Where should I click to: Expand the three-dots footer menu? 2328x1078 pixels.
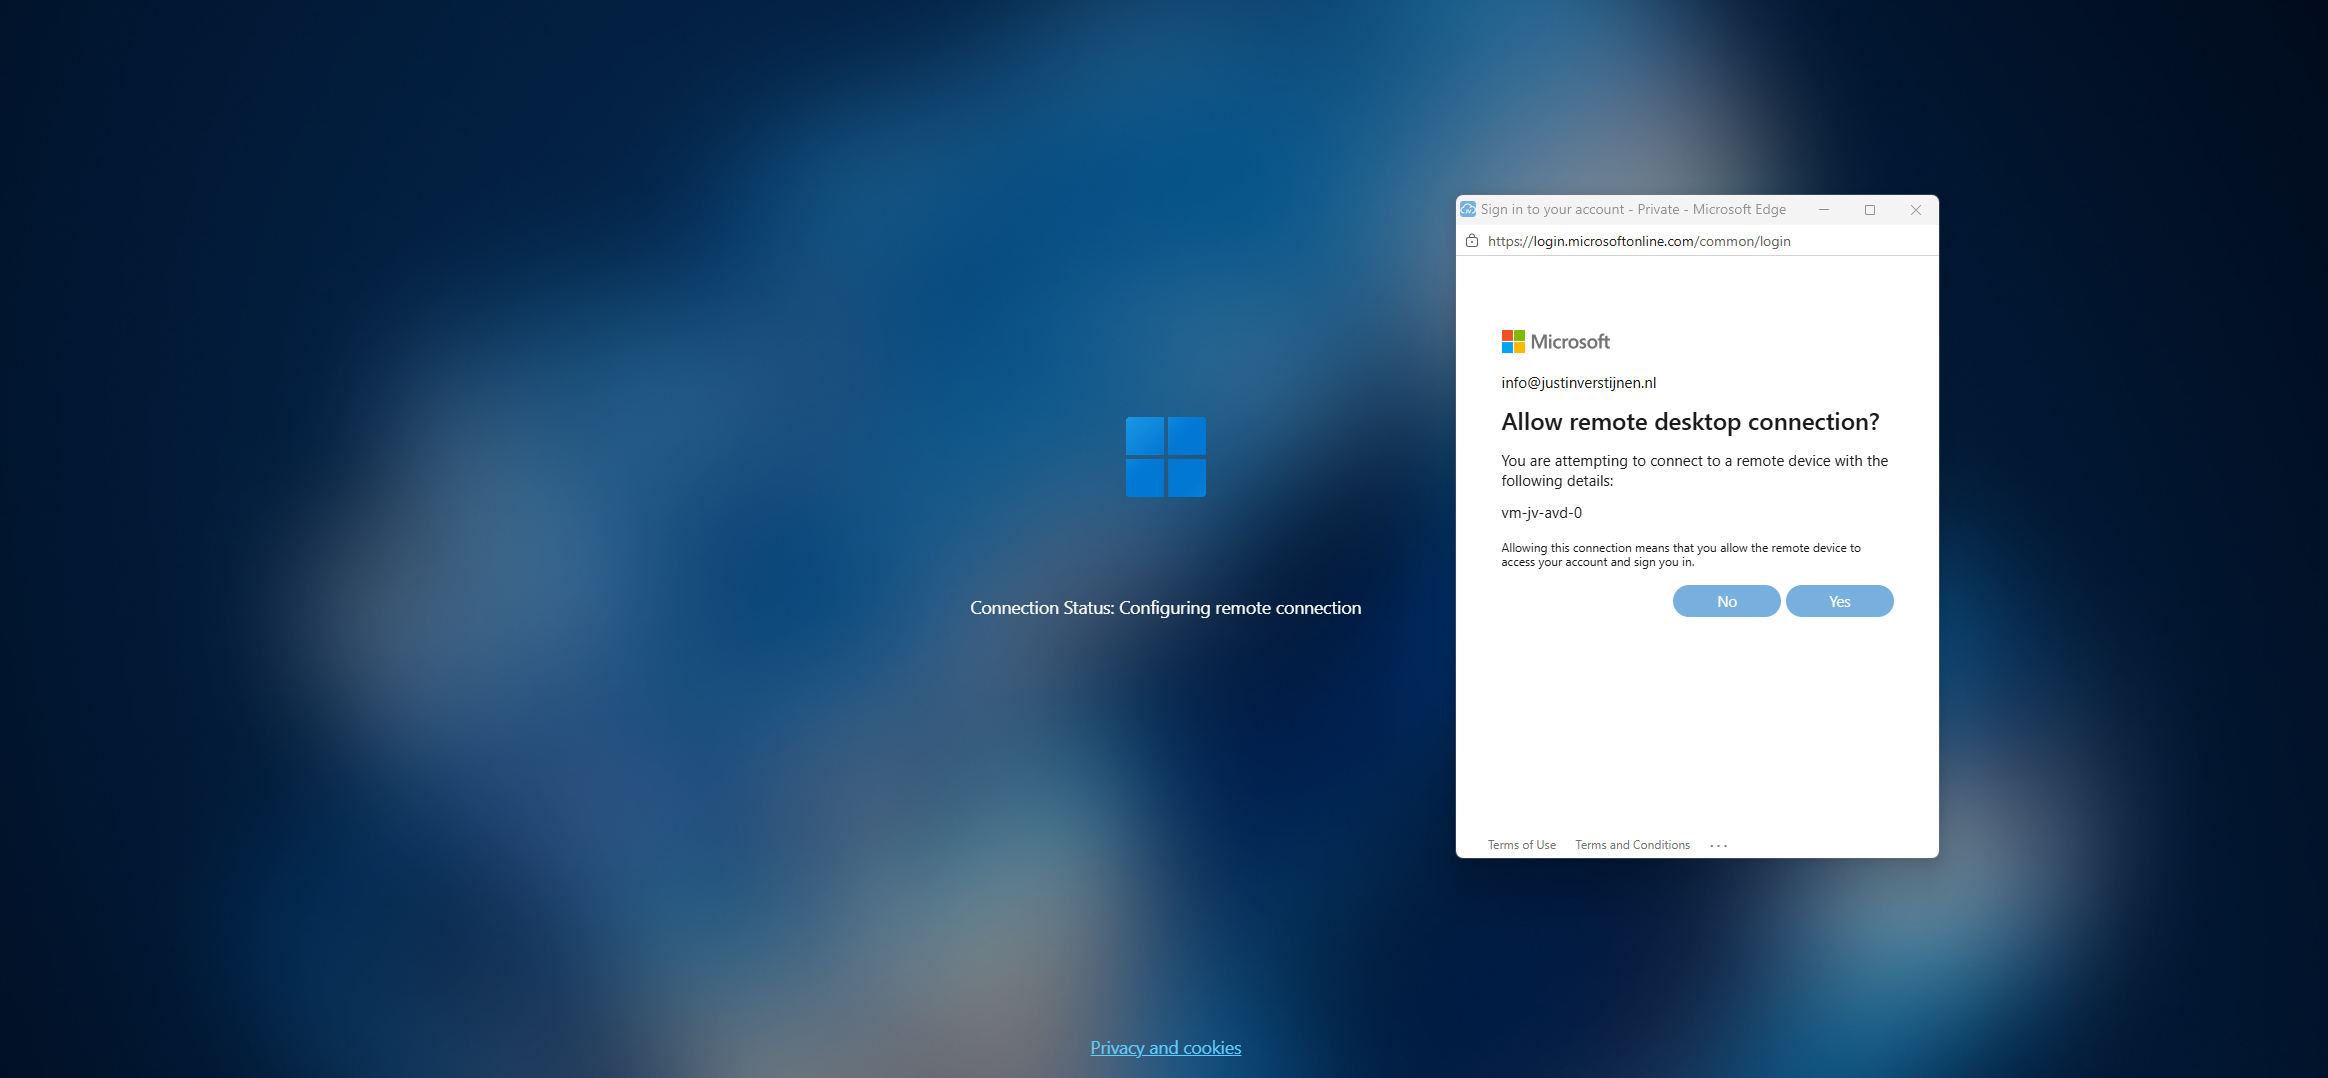click(1718, 845)
